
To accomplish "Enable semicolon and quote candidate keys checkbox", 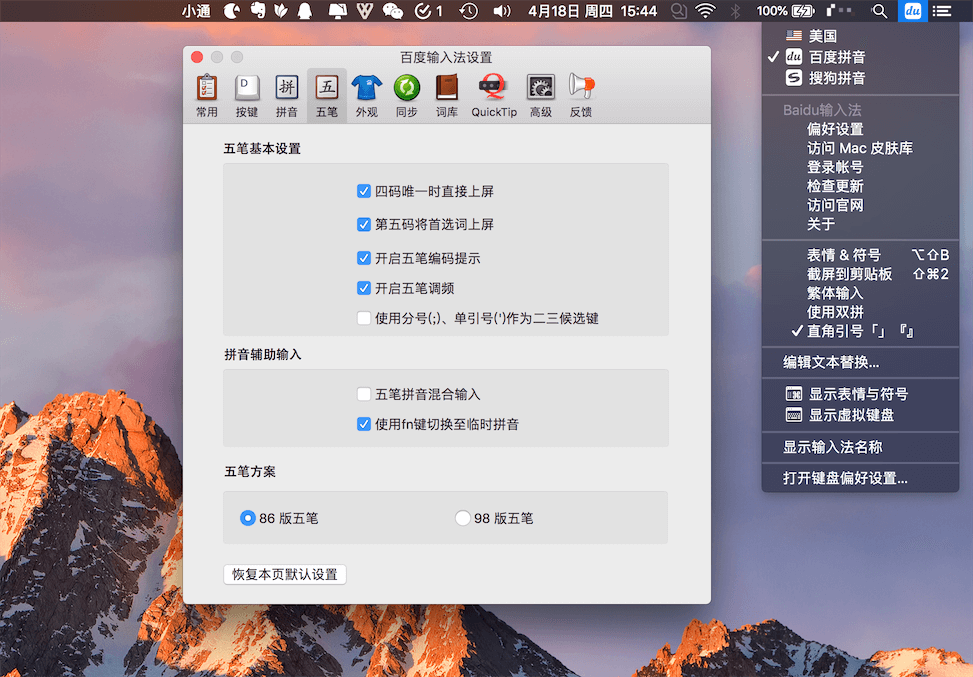I will 364,318.
